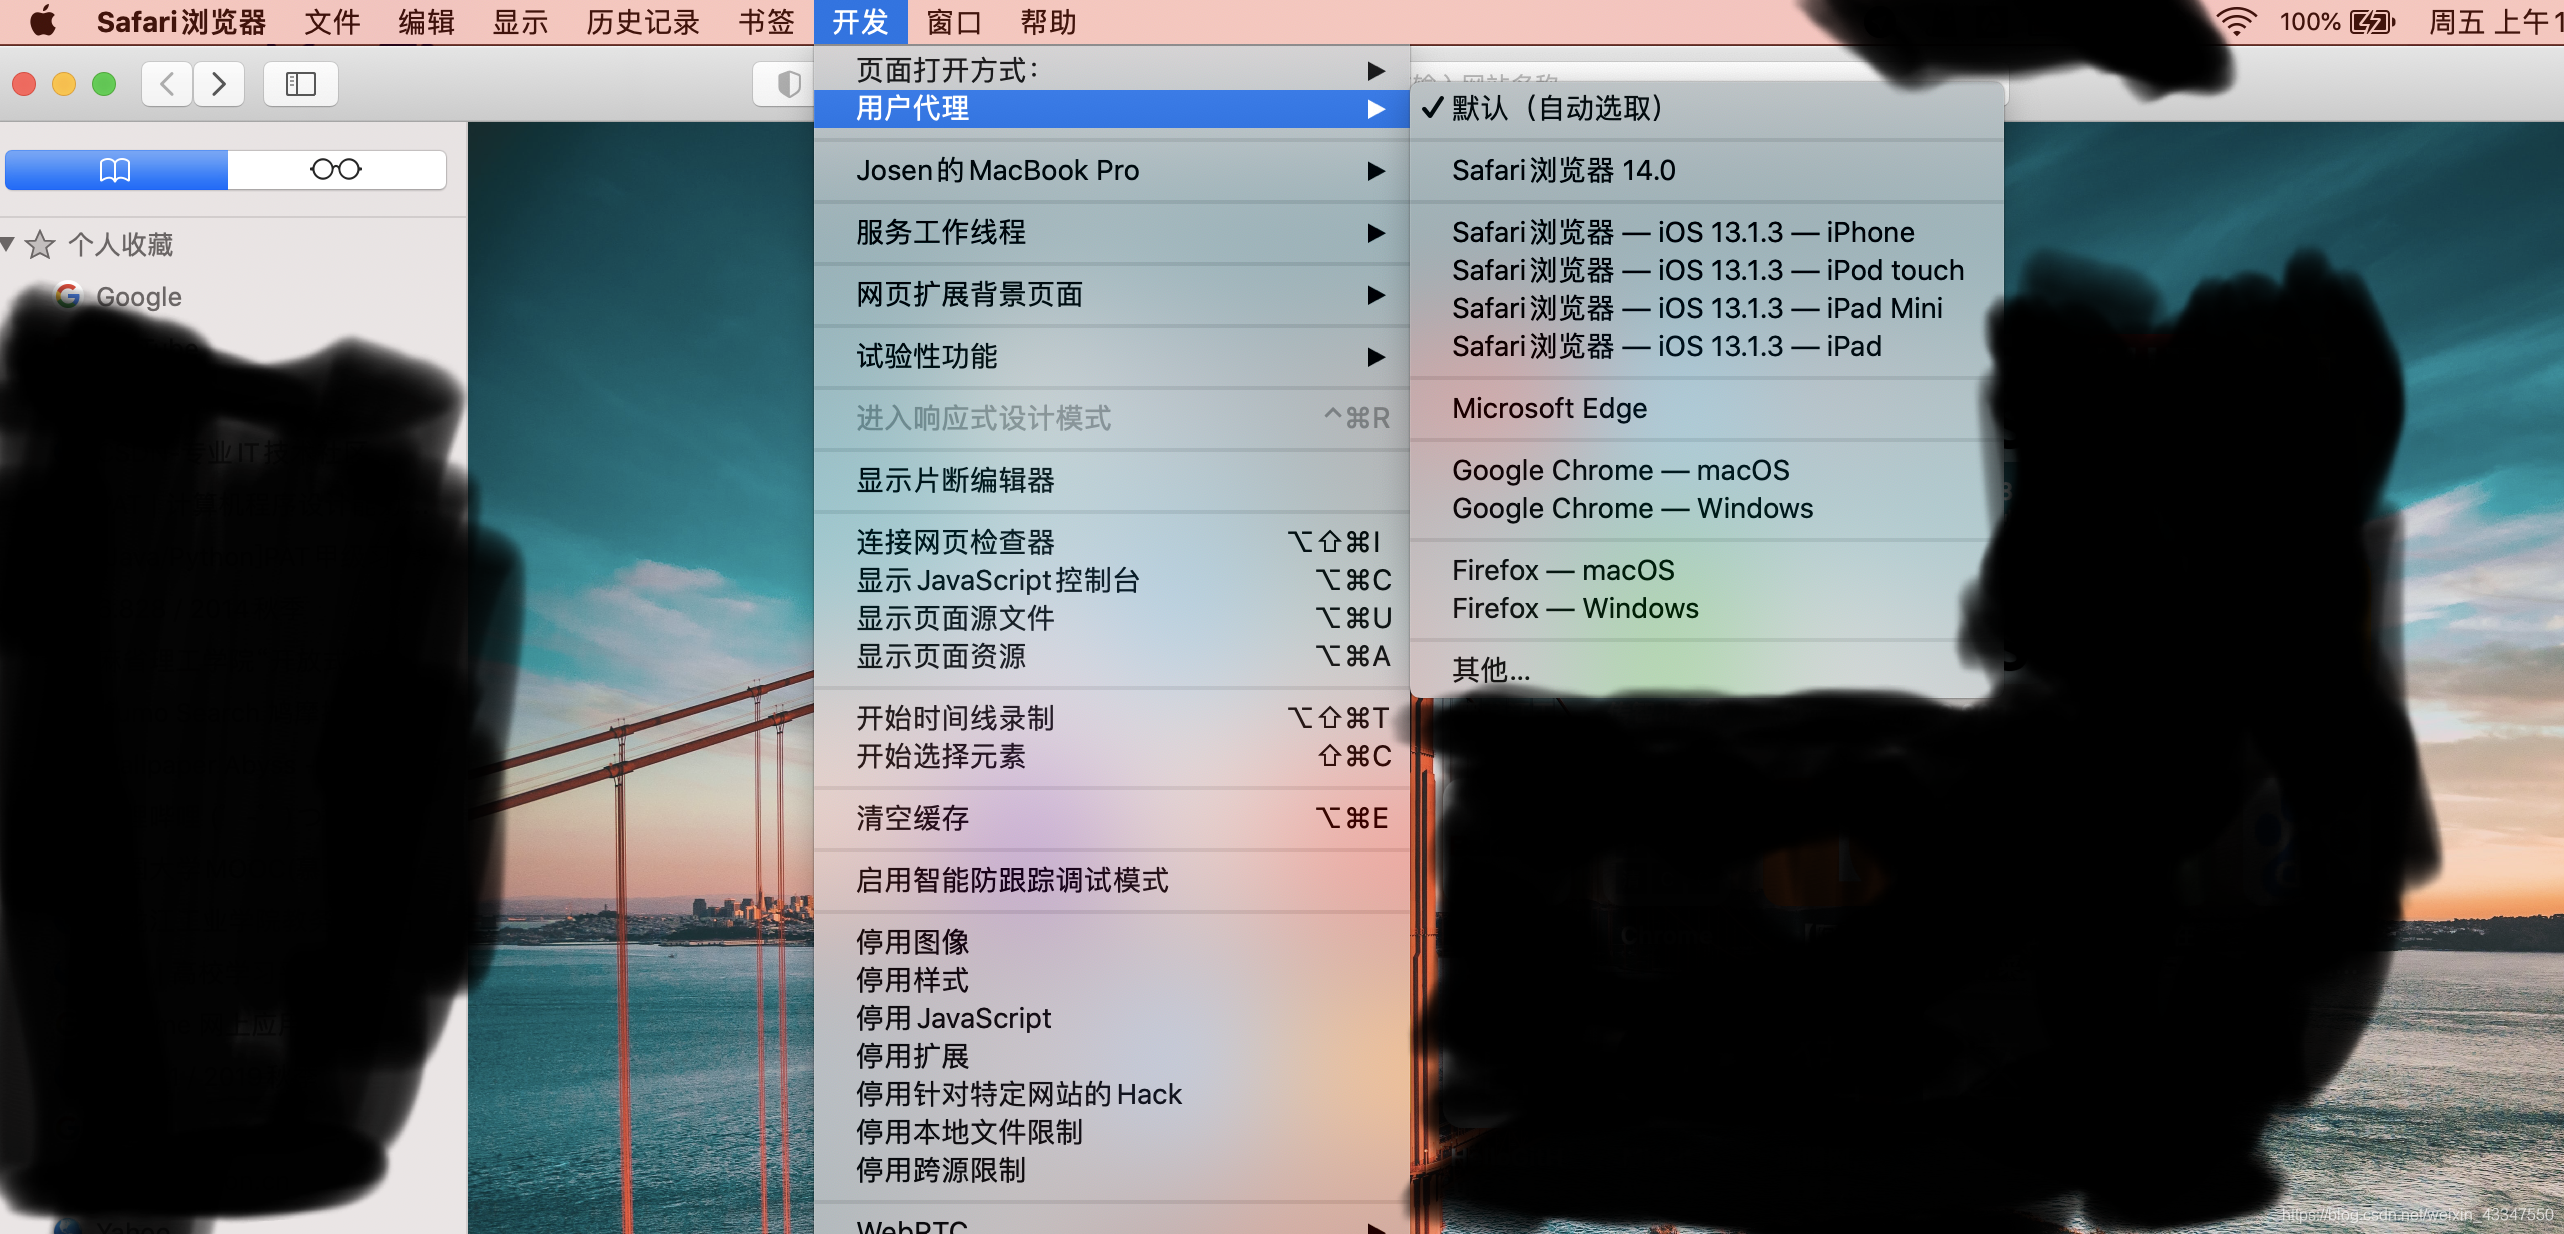Click the Safari back navigation arrow

tap(167, 84)
